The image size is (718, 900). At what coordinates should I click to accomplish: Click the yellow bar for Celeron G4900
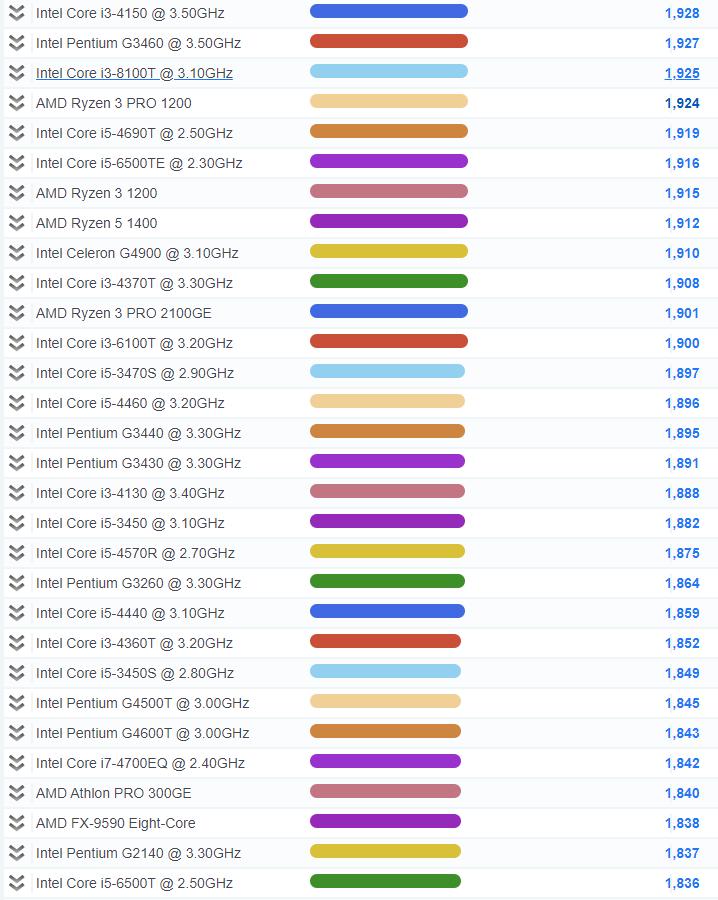[x=389, y=251]
